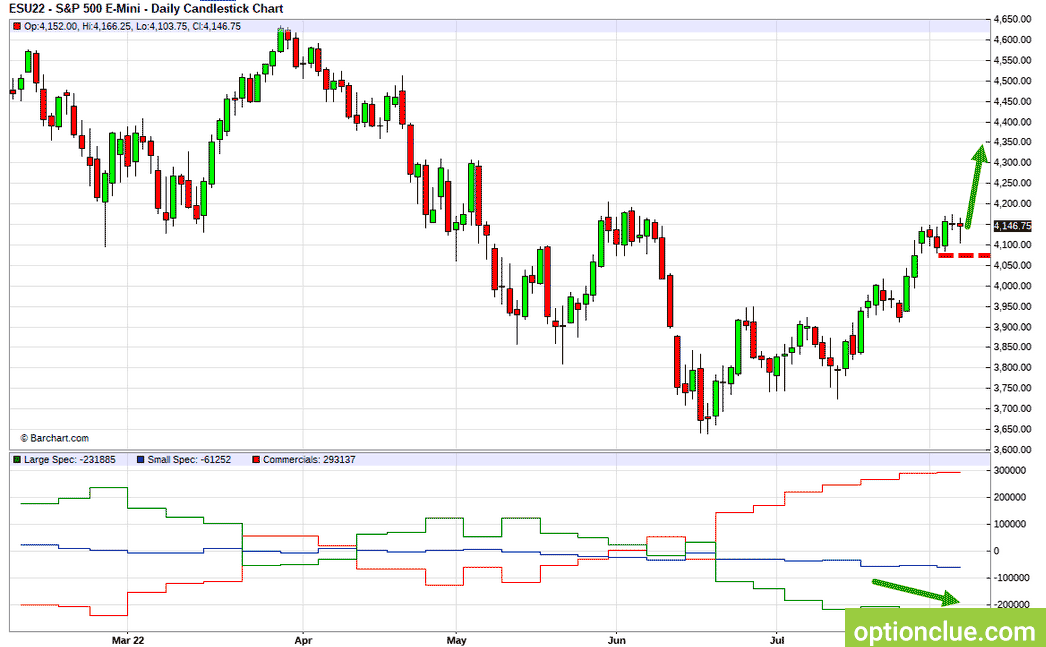Click the © Barchart.com credit text
This screenshot has width=1046, height=647.
click(x=54, y=438)
